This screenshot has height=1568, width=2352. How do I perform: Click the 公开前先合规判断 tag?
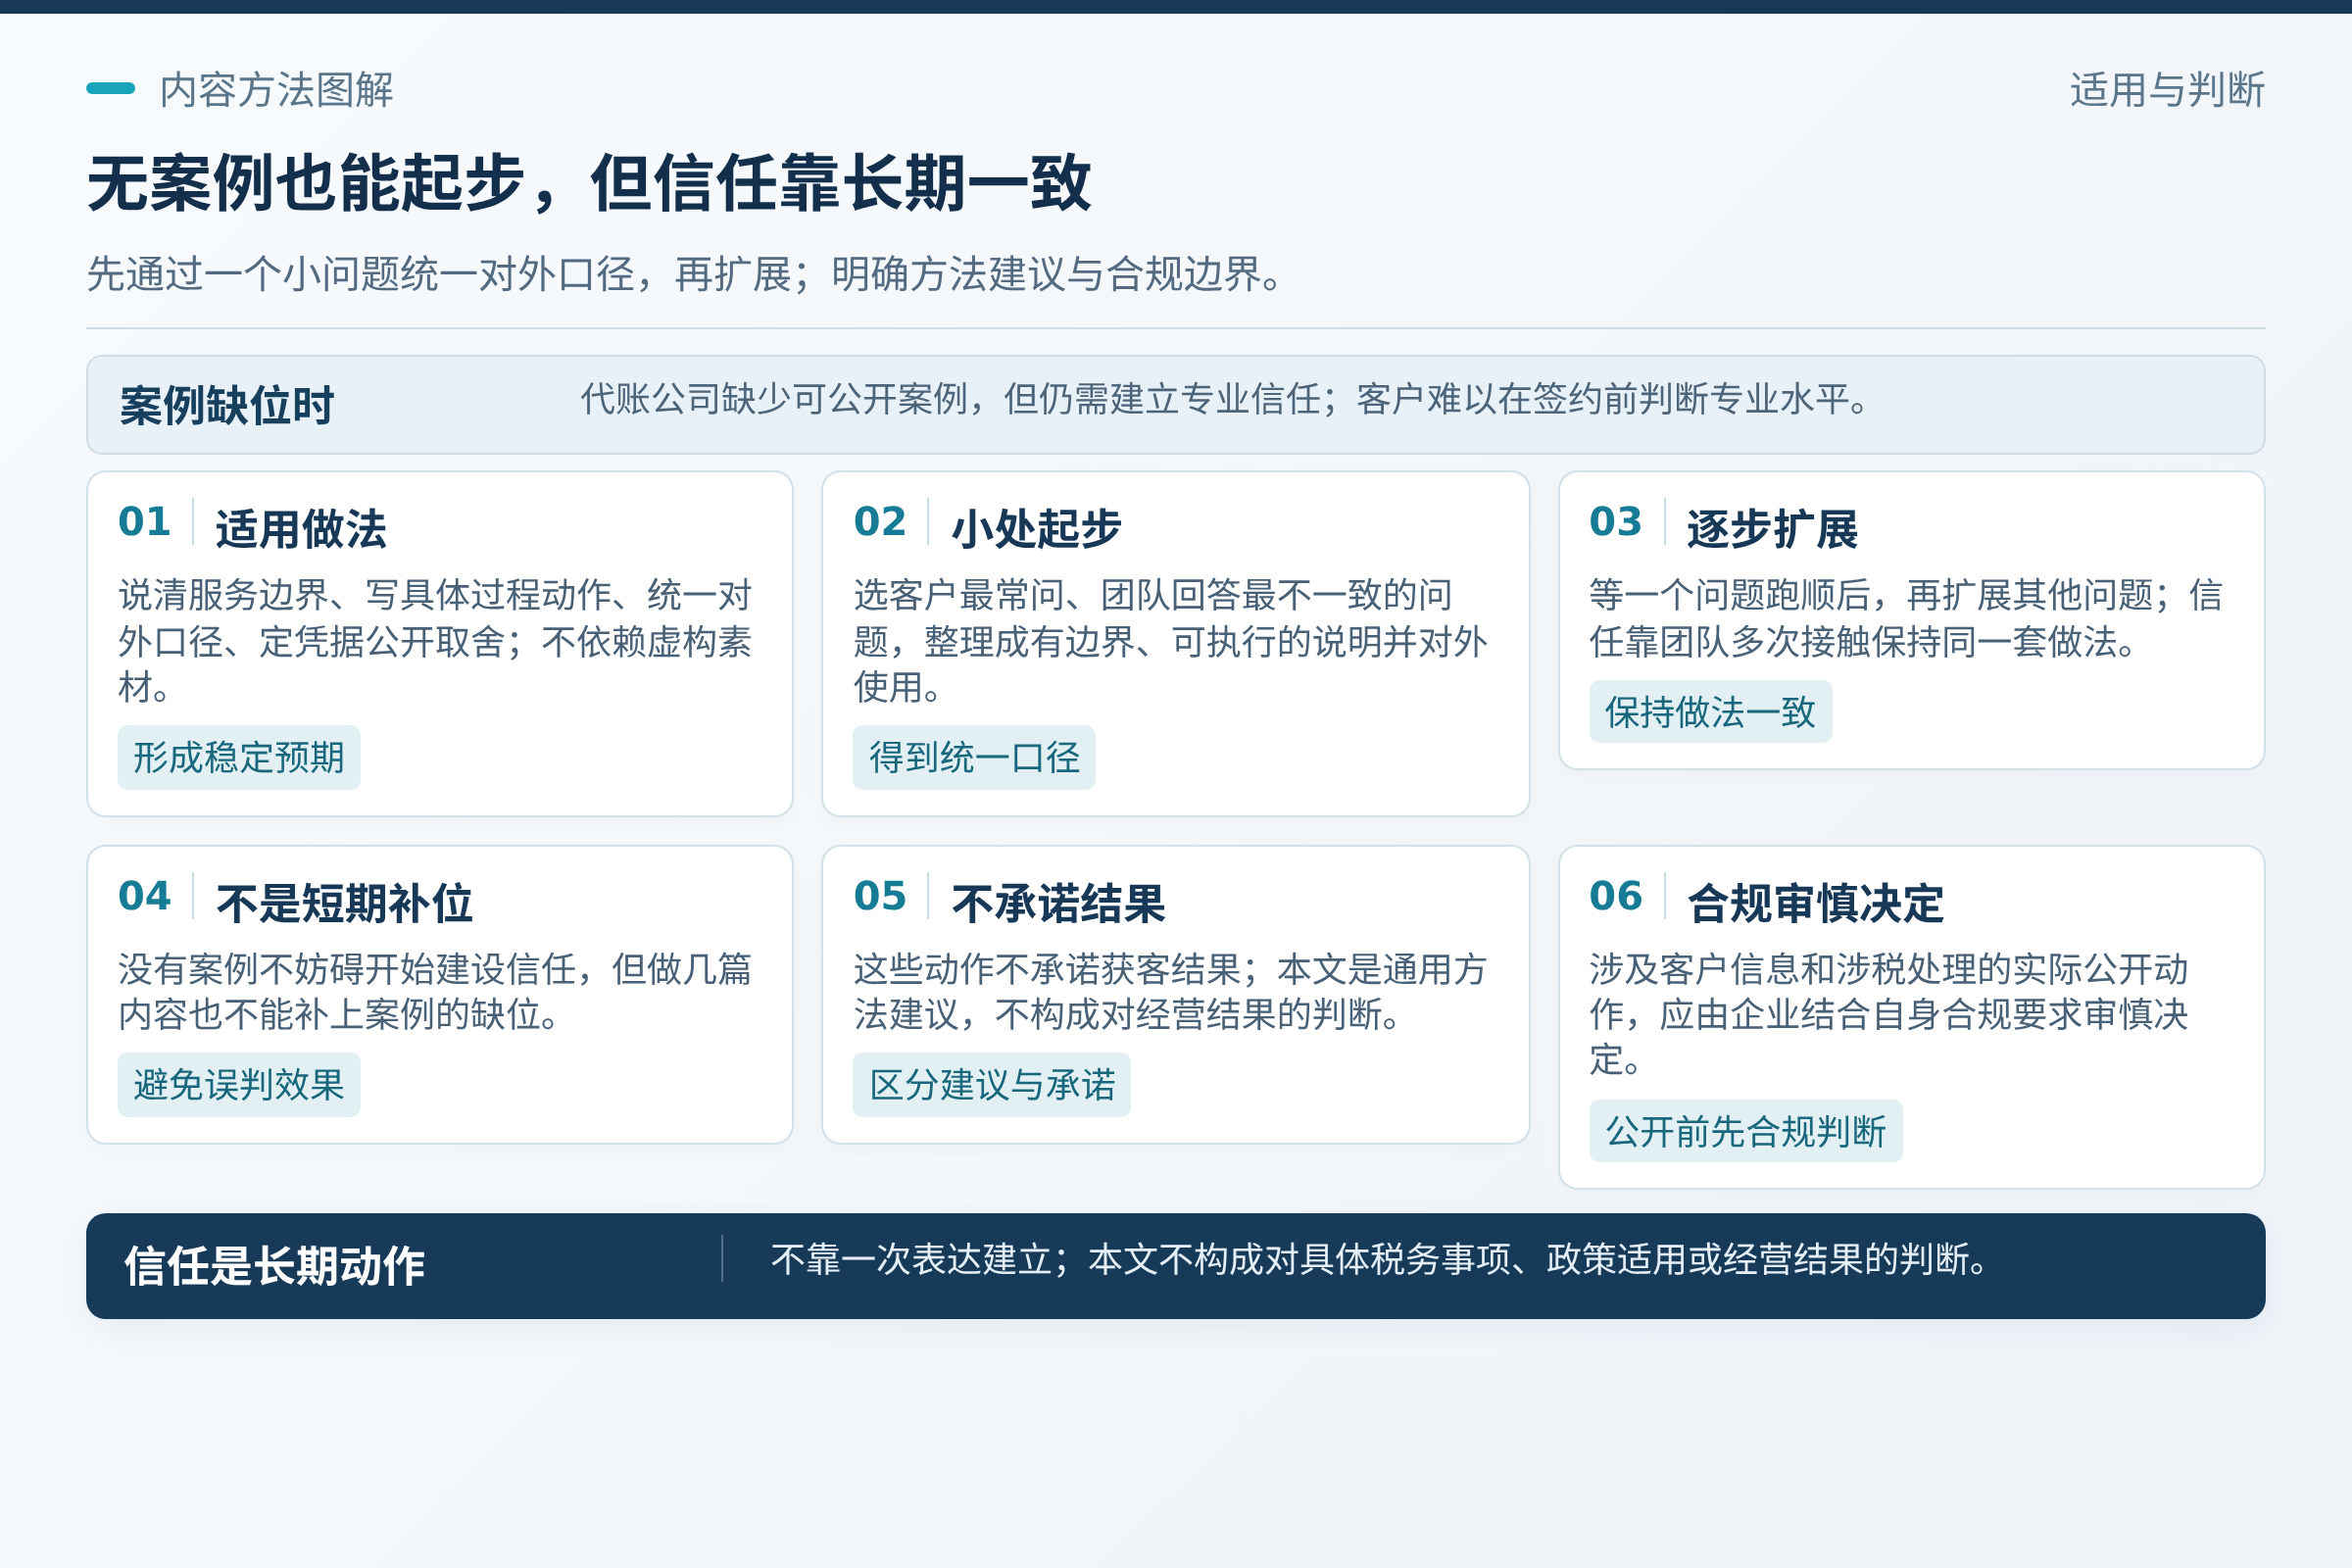click(x=1746, y=1131)
